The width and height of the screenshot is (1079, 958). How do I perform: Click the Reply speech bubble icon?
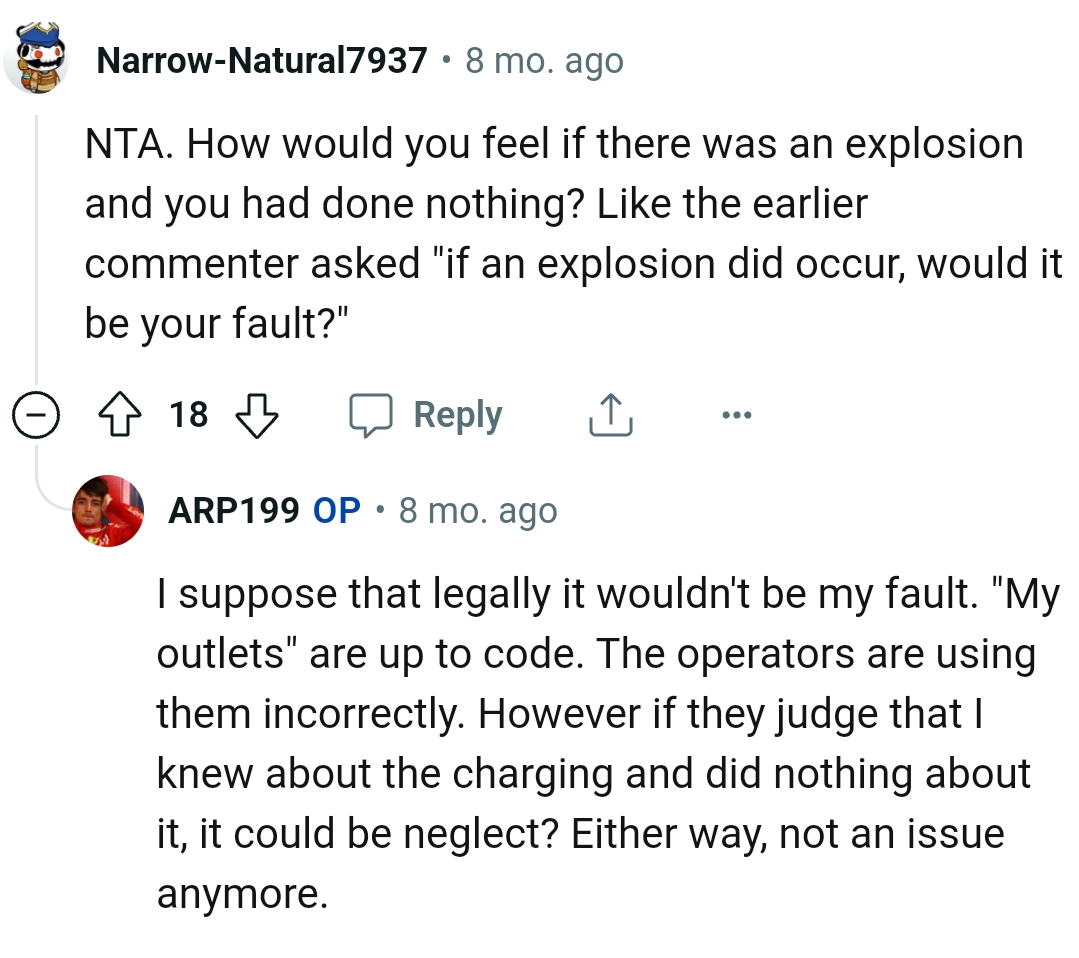point(370,415)
